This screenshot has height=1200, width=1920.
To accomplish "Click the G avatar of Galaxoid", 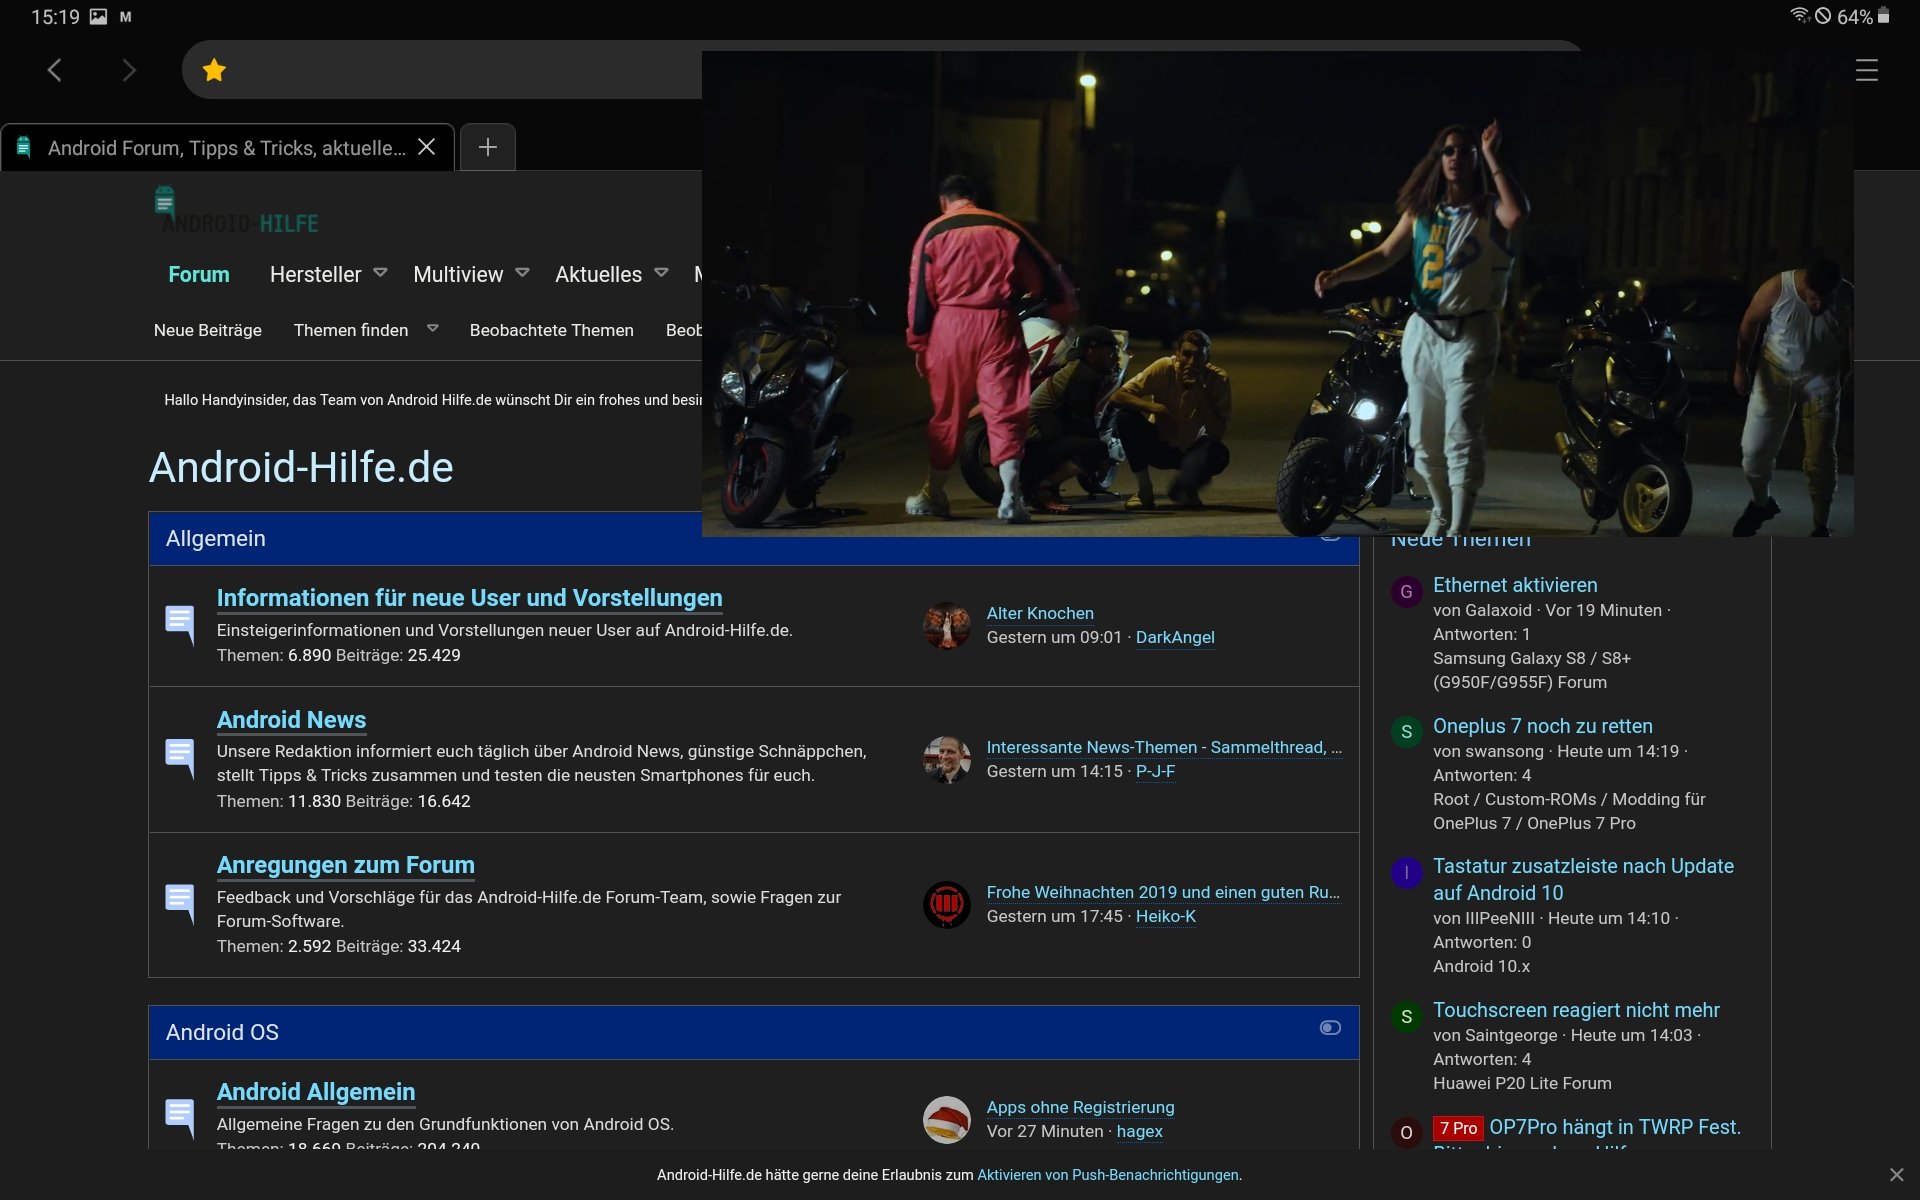I will (x=1406, y=591).
